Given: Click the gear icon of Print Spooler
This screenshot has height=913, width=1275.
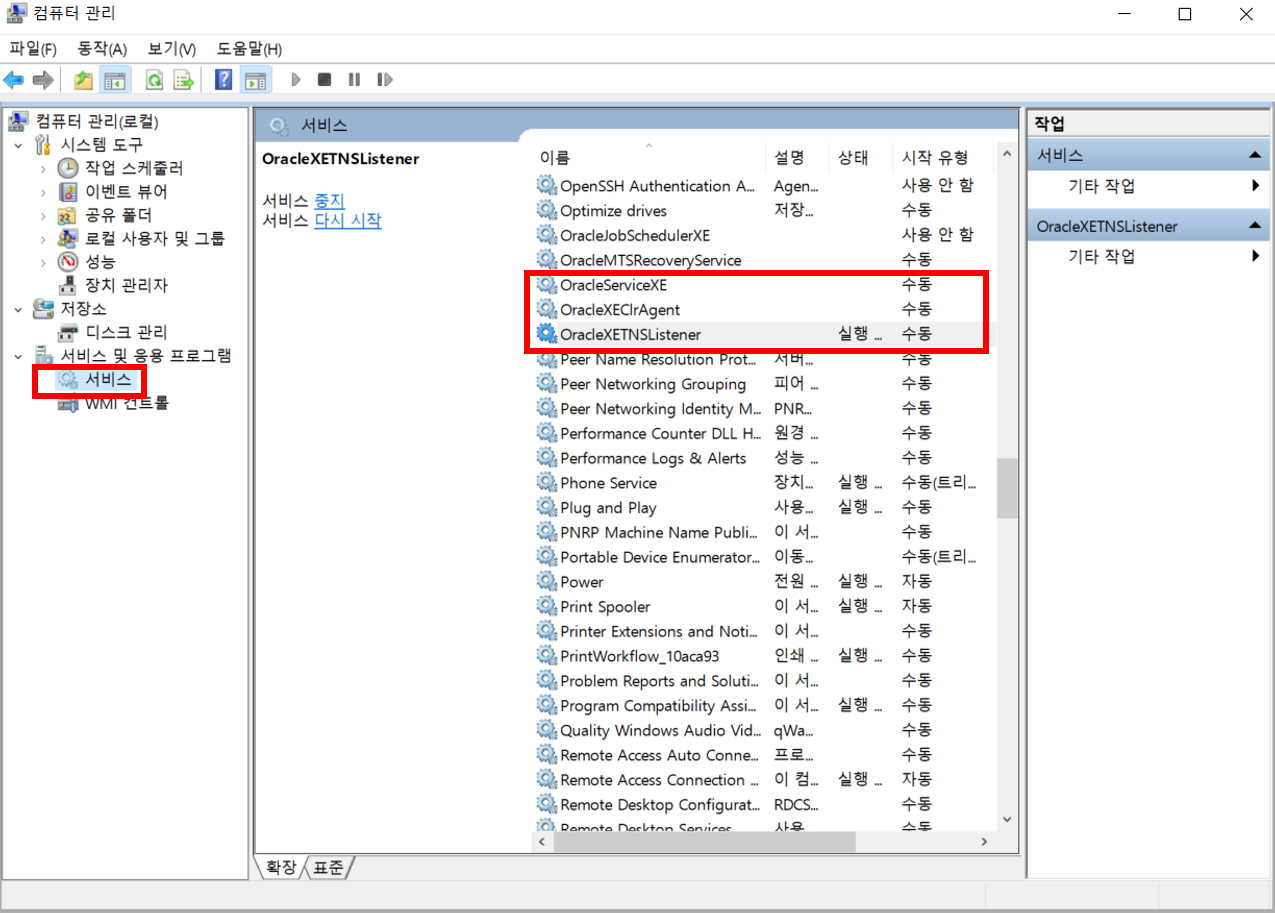Looking at the screenshot, I should [546, 606].
